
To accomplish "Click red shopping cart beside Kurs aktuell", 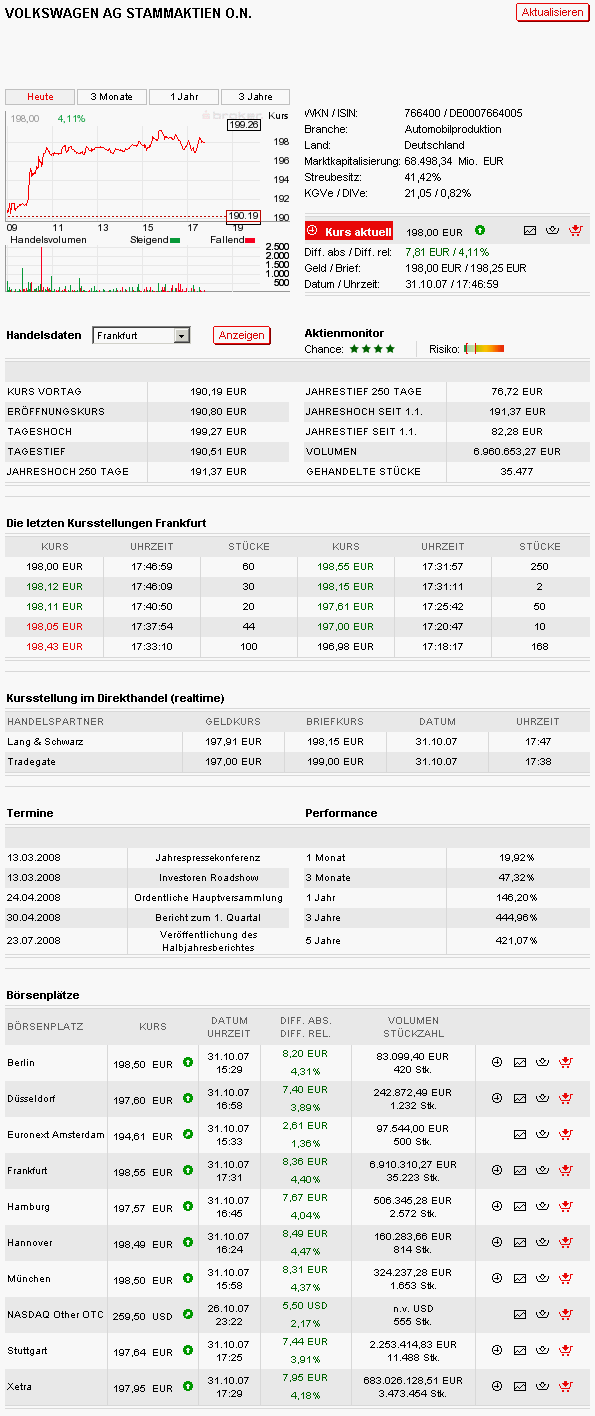I will [576, 231].
